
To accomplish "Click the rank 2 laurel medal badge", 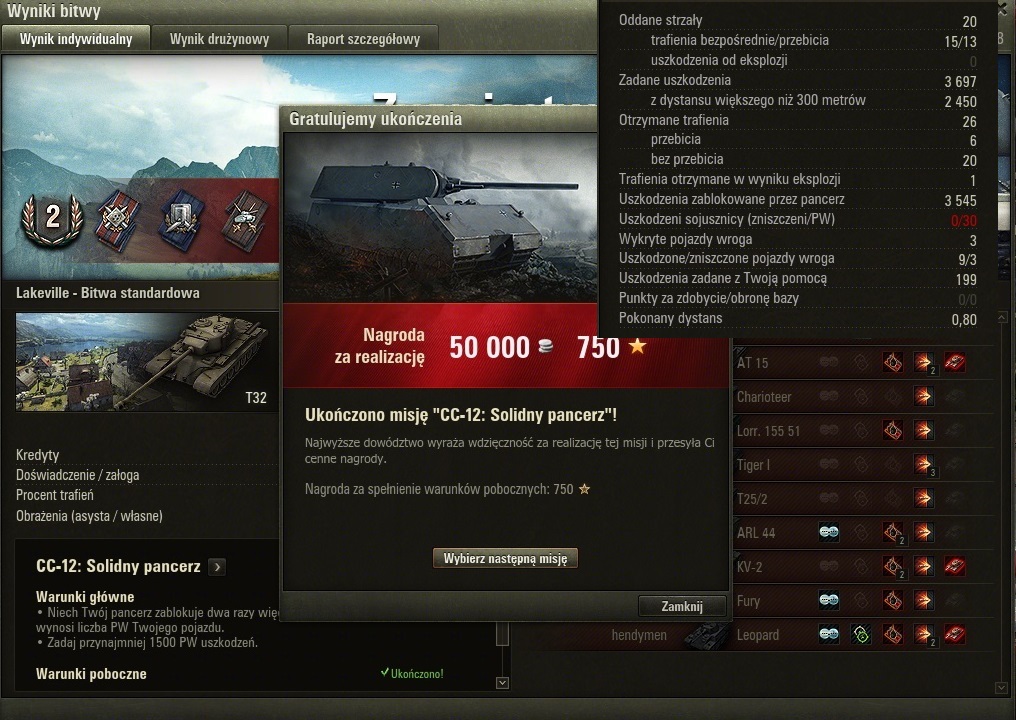I will click(52, 218).
